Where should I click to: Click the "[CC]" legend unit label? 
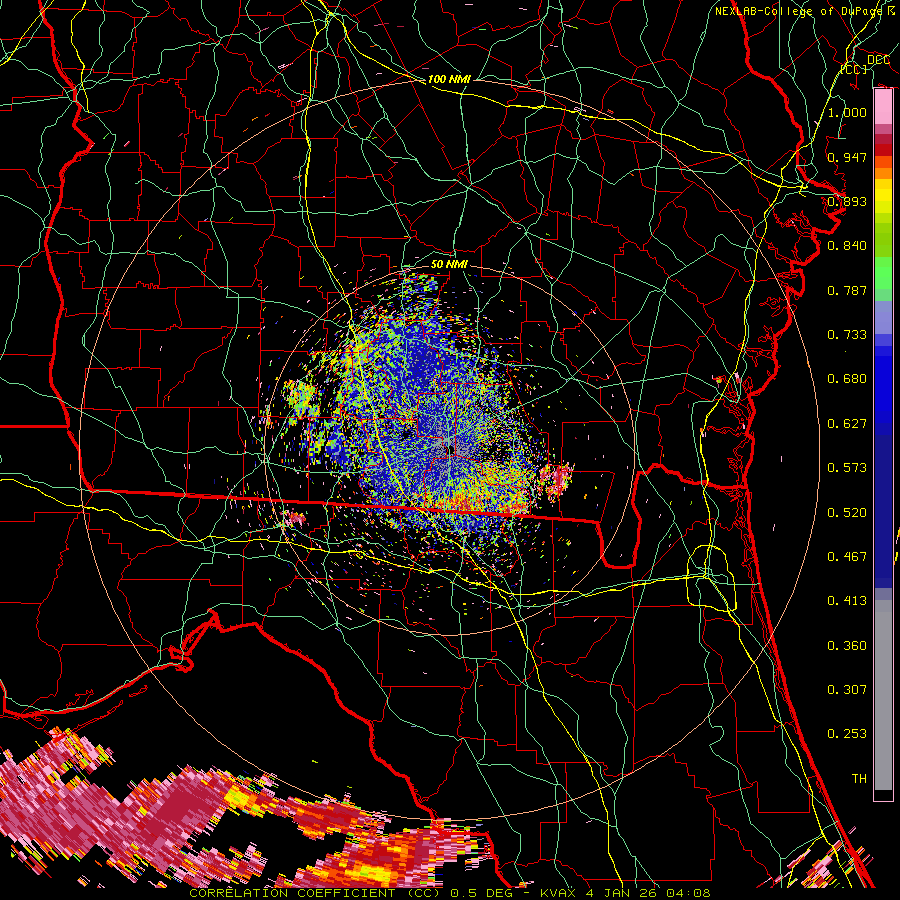[x=854, y=69]
